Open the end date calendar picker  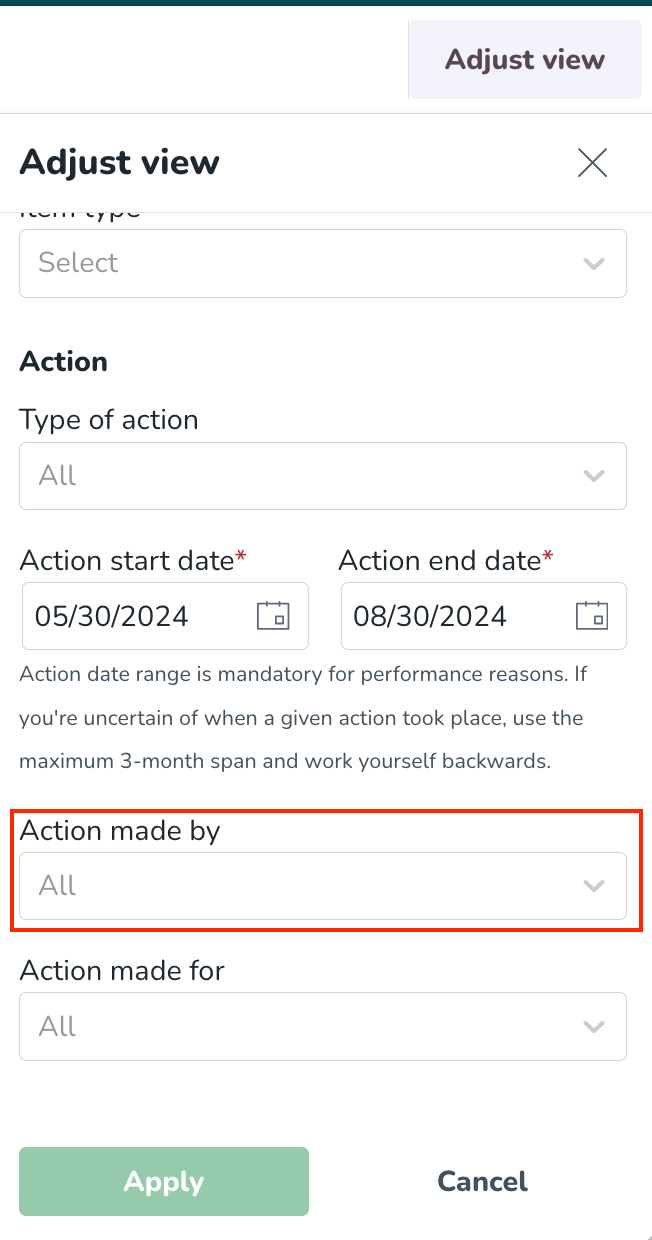[592, 615]
